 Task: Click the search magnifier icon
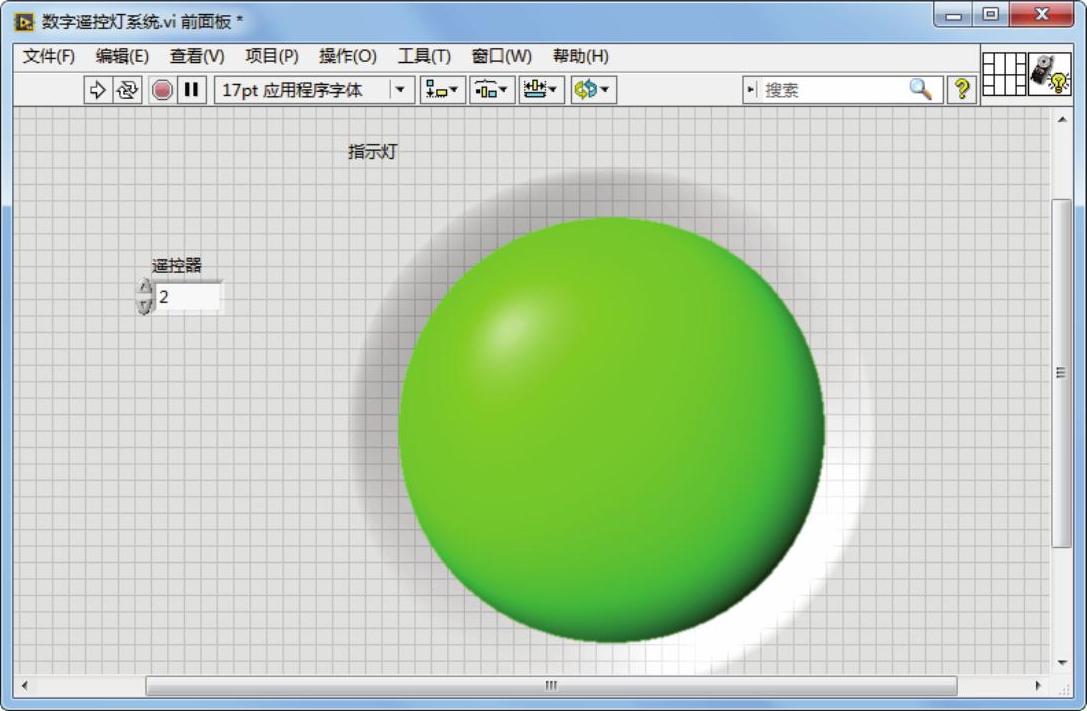(x=920, y=89)
